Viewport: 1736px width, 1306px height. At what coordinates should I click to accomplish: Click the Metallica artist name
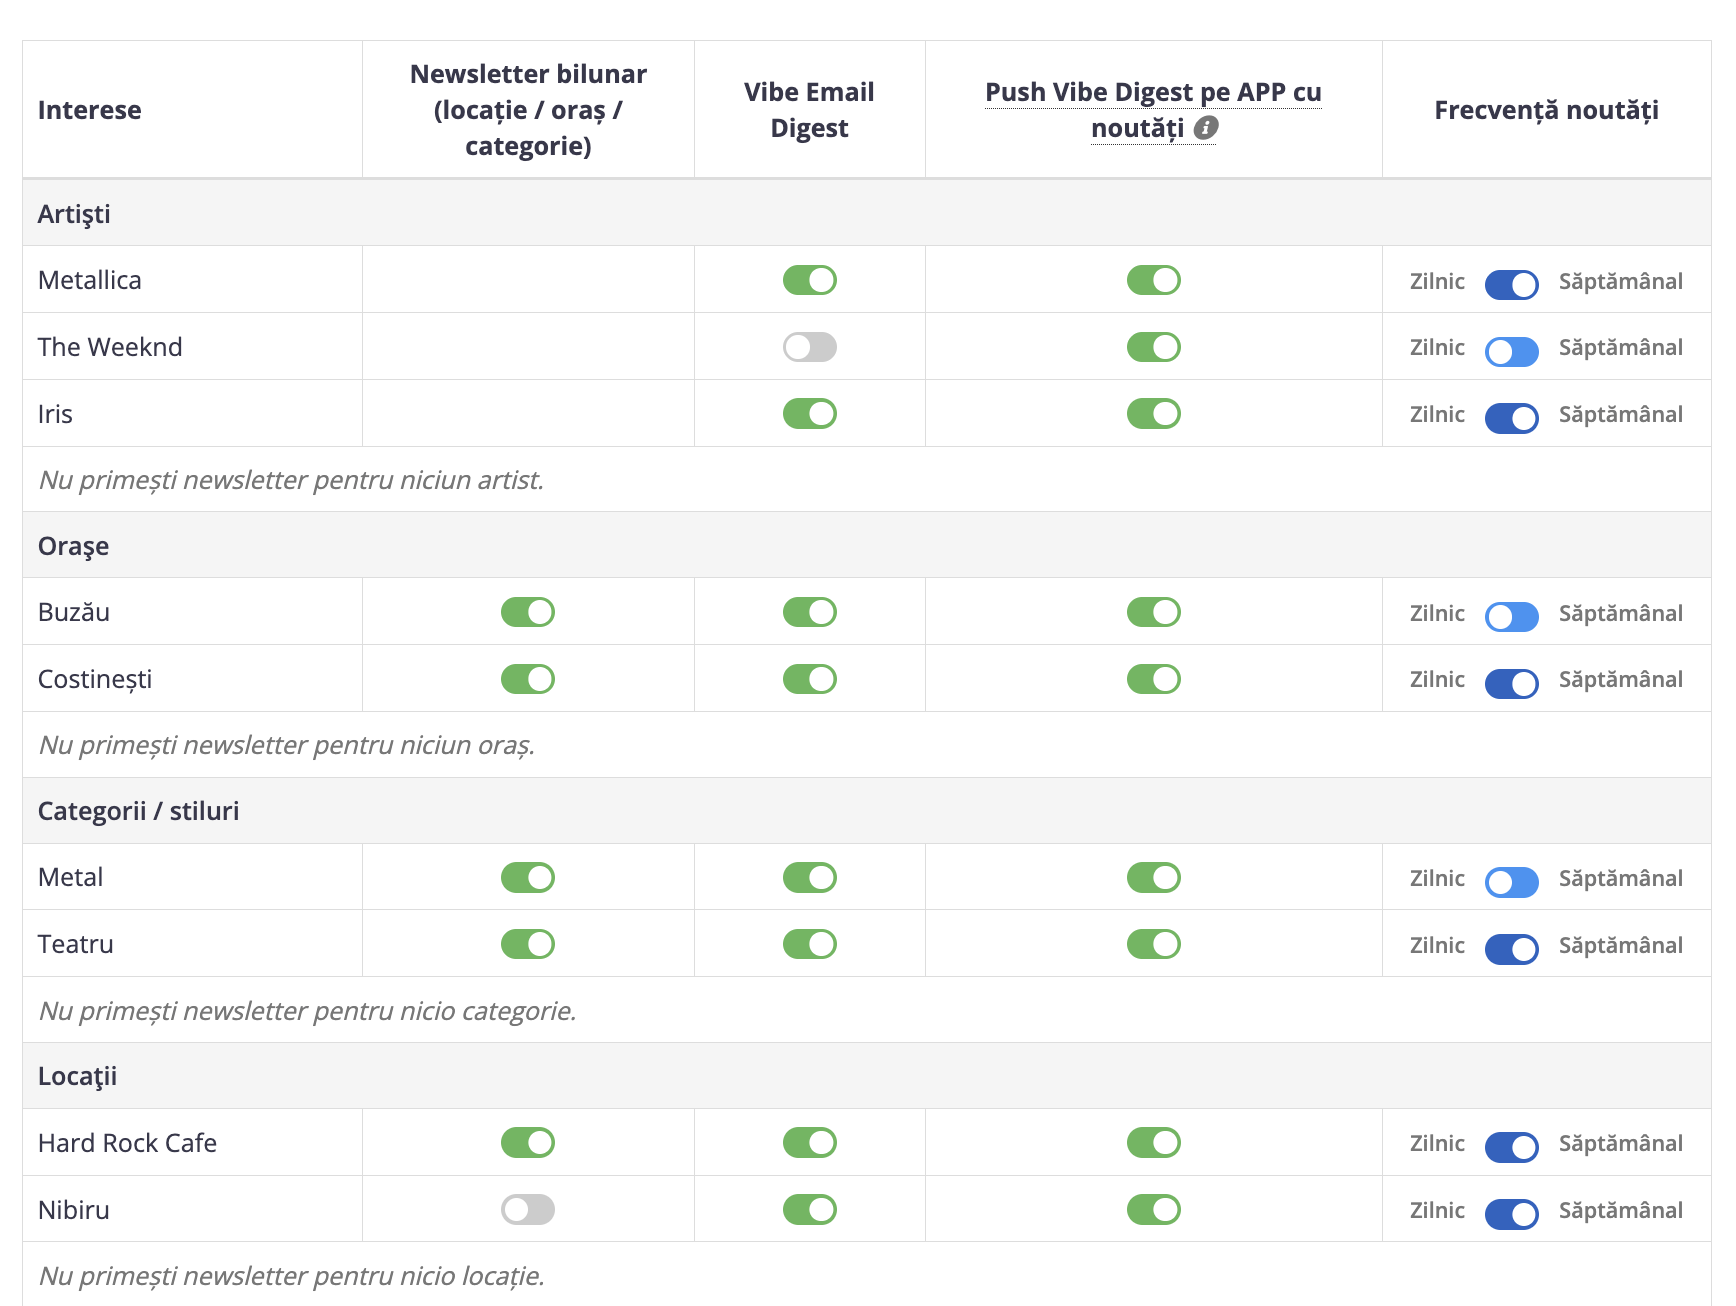click(x=90, y=280)
